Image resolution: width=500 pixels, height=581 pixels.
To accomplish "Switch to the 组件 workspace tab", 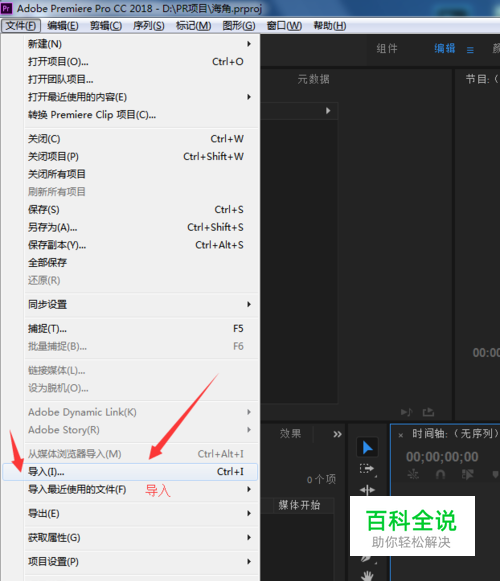I will [x=387, y=49].
